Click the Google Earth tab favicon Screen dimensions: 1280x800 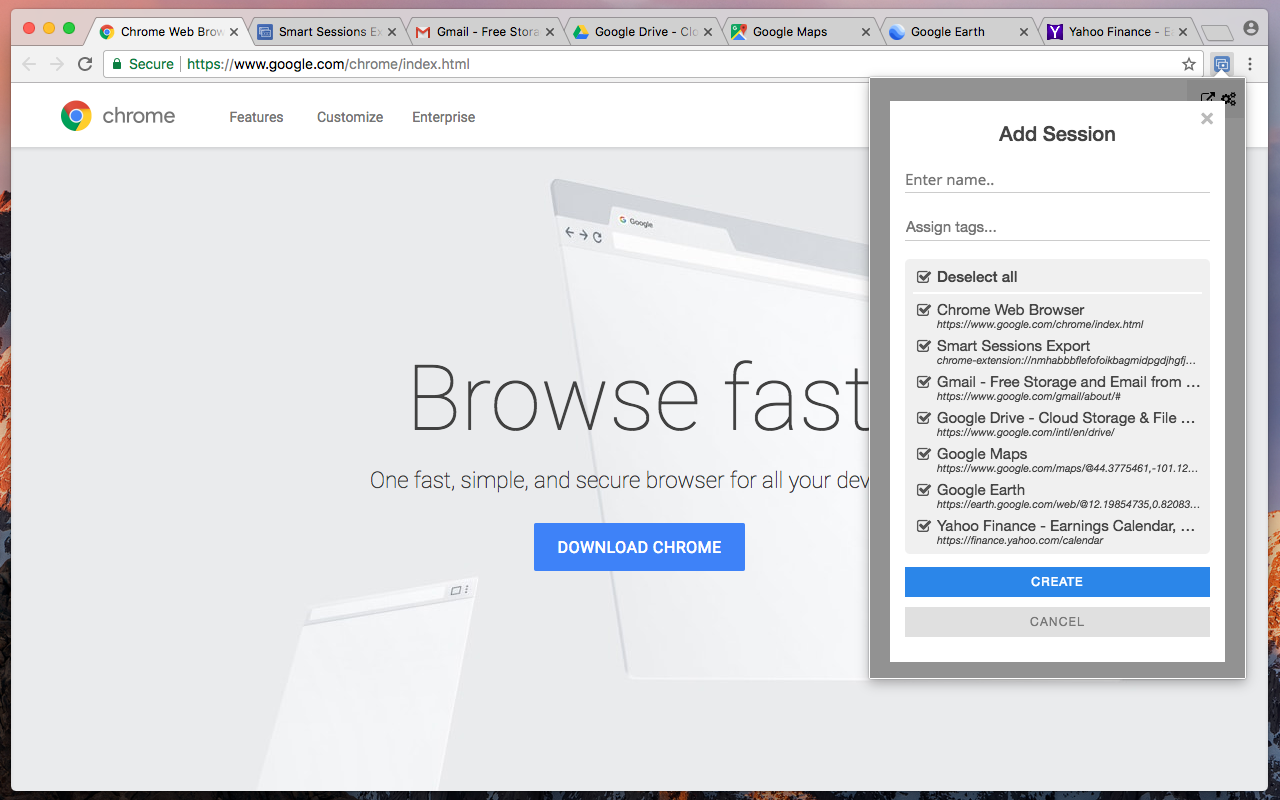[x=897, y=32]
